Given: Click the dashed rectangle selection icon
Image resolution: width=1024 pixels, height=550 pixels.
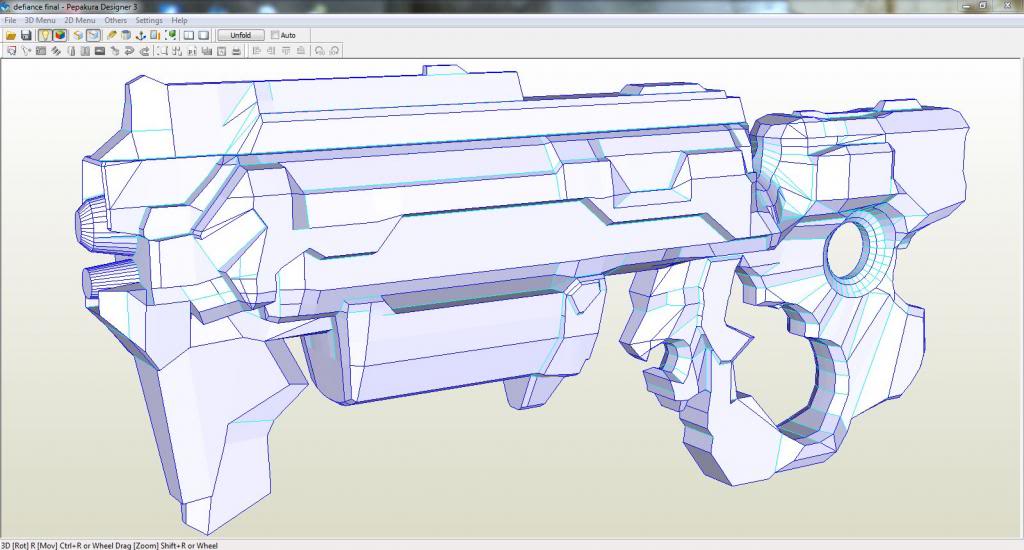Looking at the screenshot, I should pos(162,51).
